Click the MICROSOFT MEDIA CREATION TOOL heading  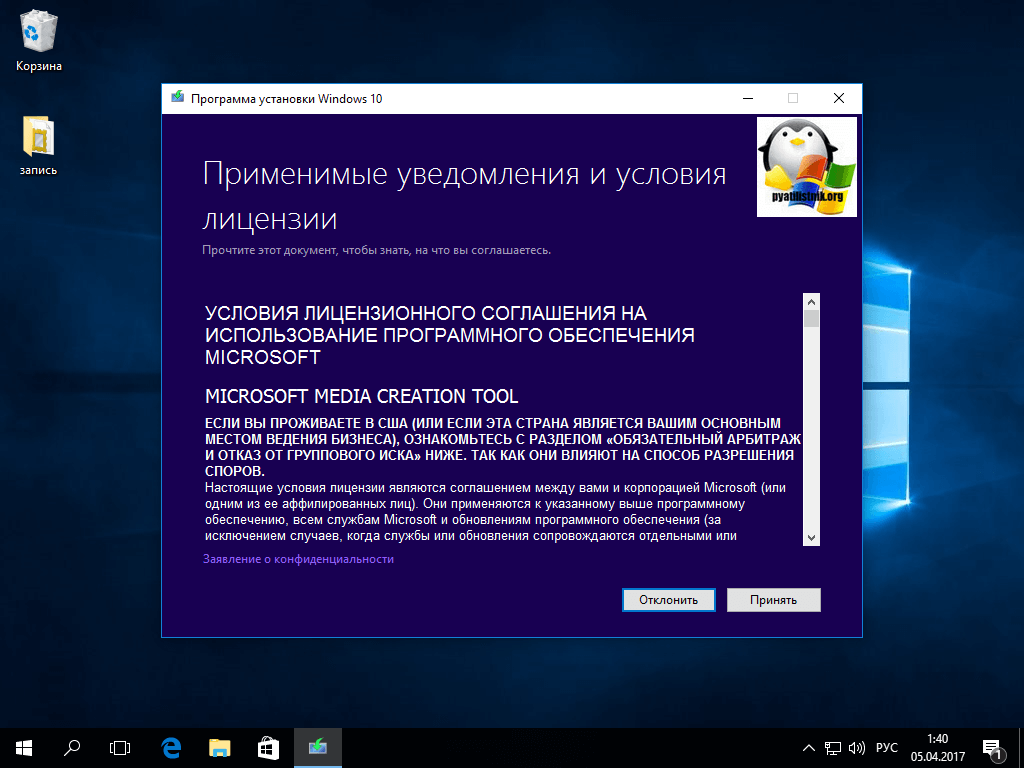coord(361,396)
